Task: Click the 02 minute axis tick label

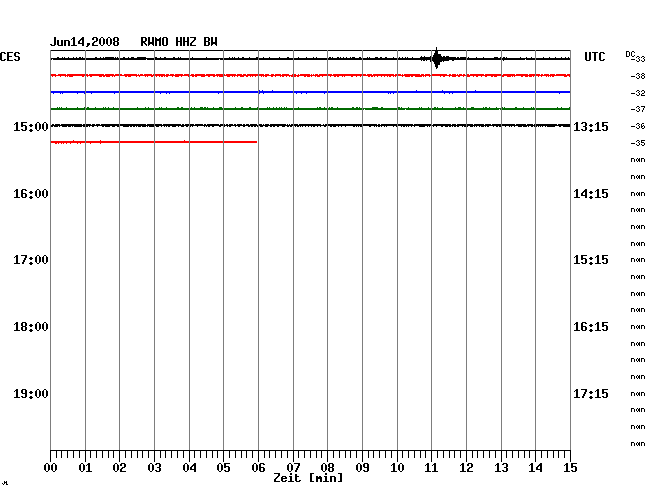Action: tap(119, 467)
